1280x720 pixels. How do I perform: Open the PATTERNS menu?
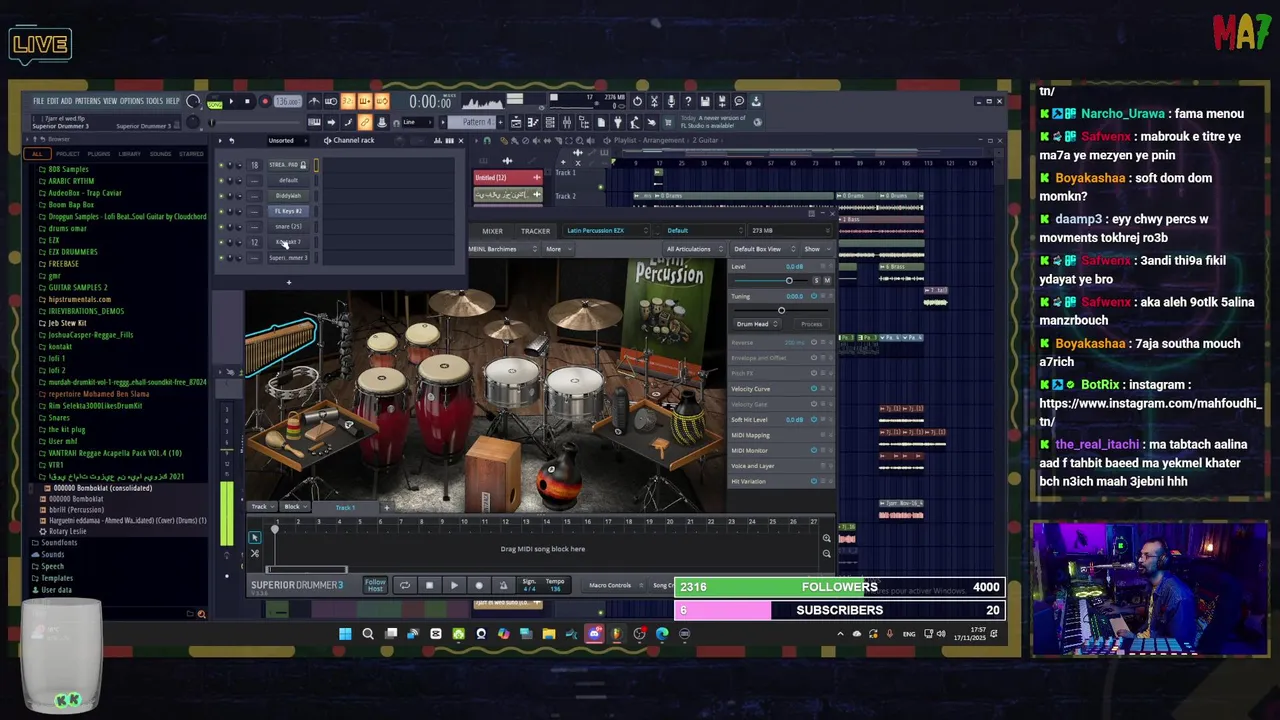[87, 101]
